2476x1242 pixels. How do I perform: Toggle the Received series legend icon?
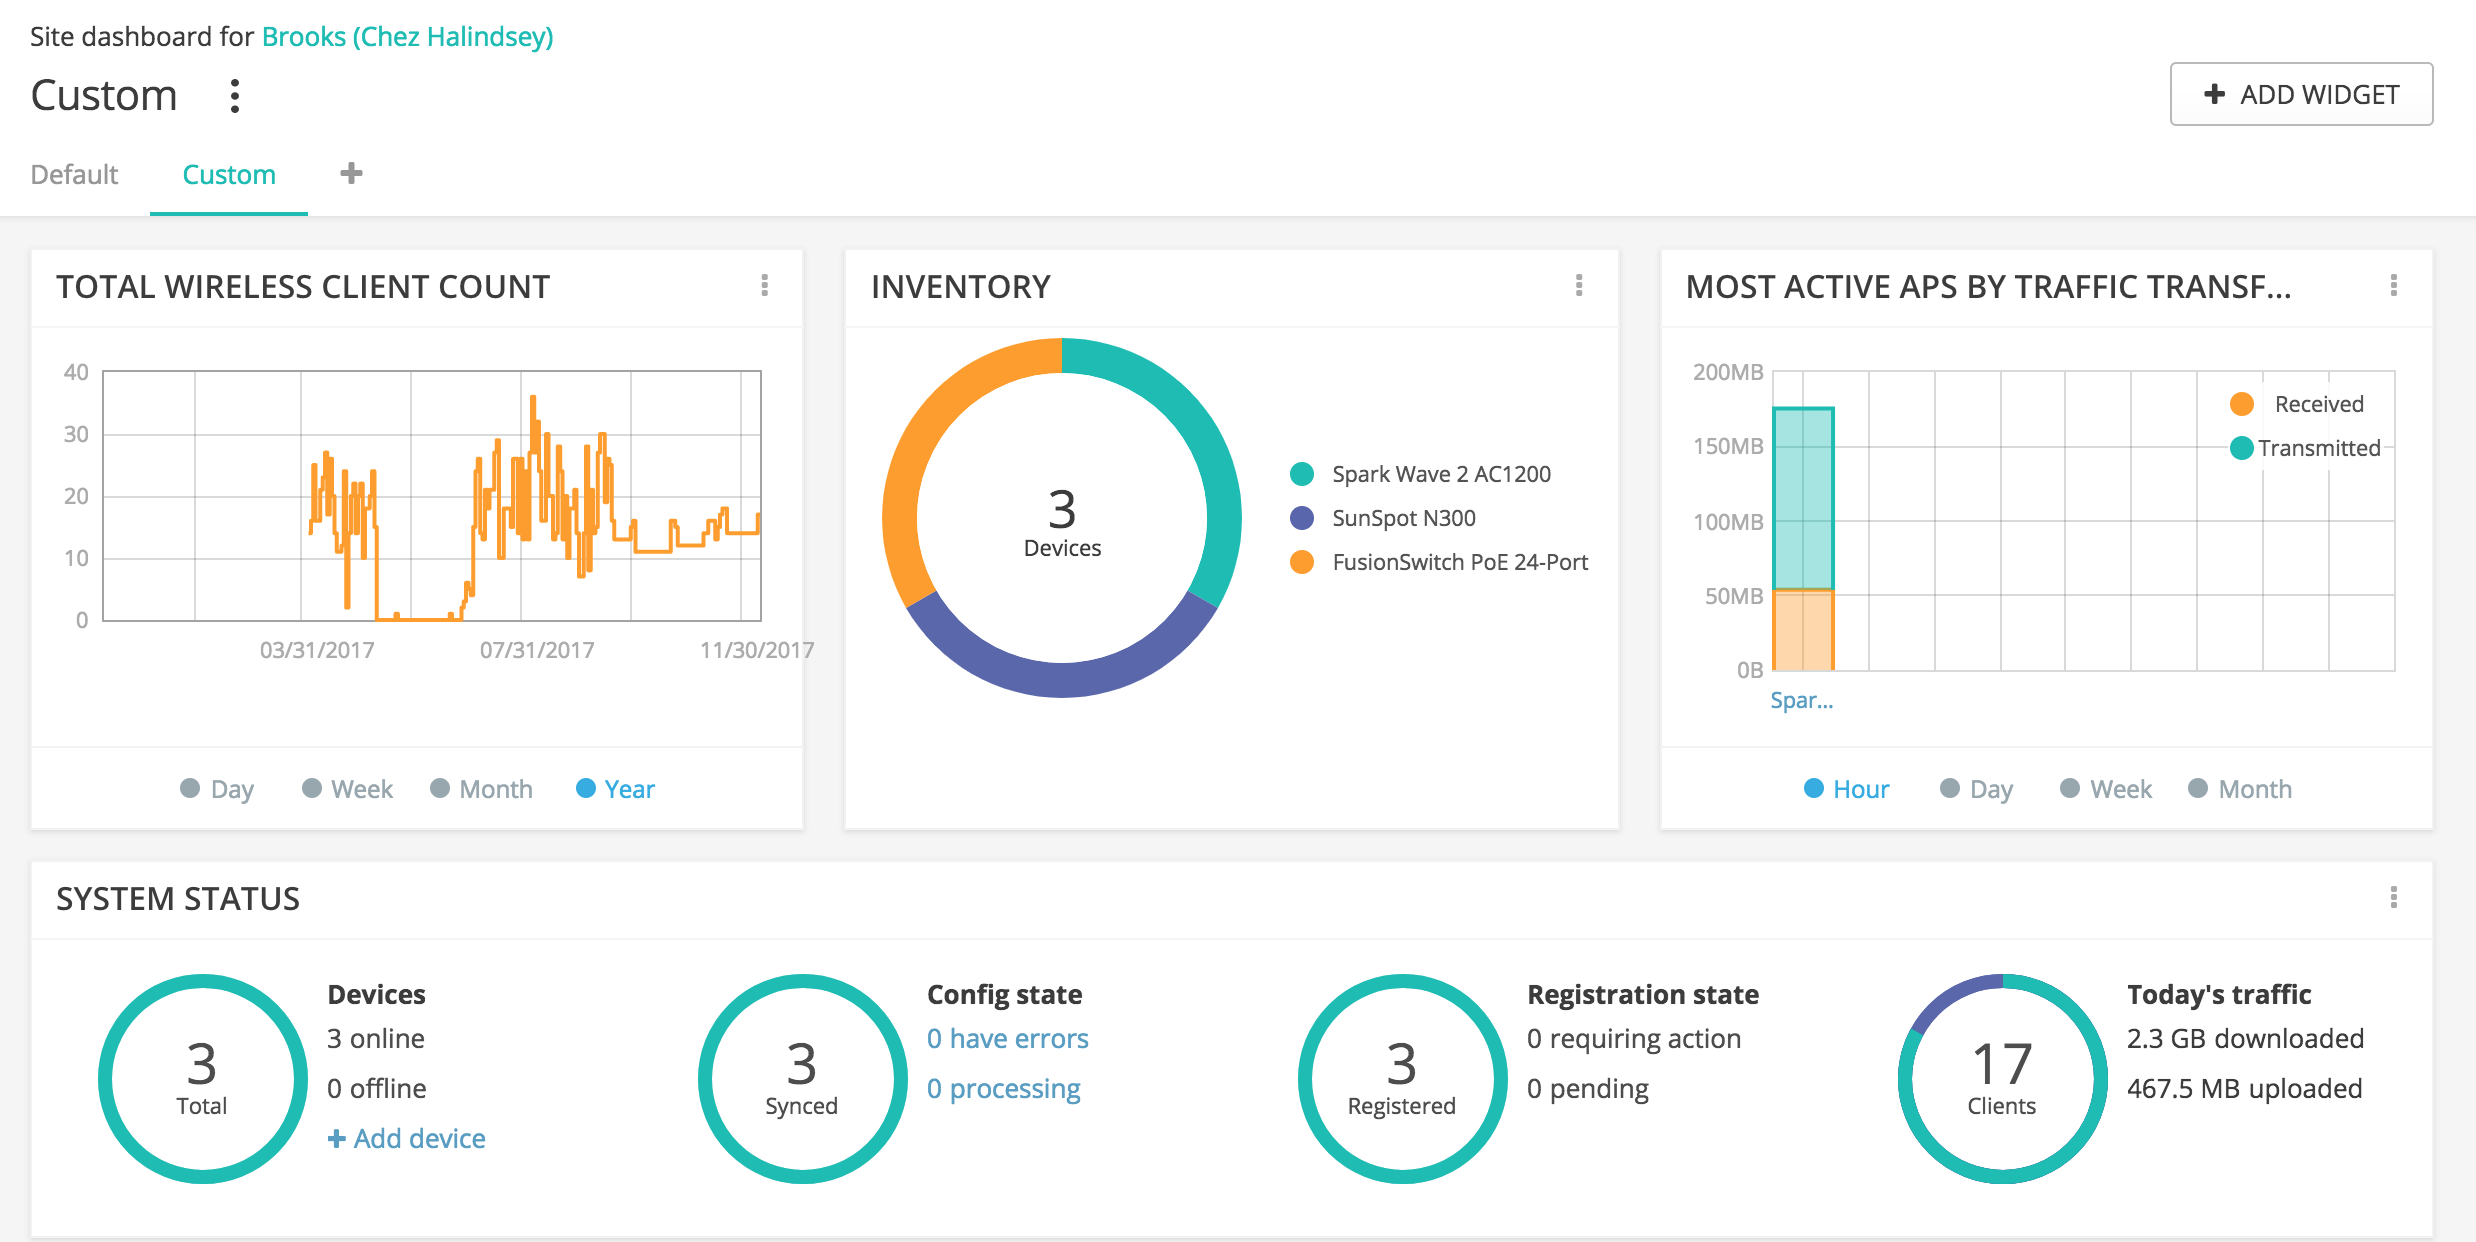(x=2241, y=404)
